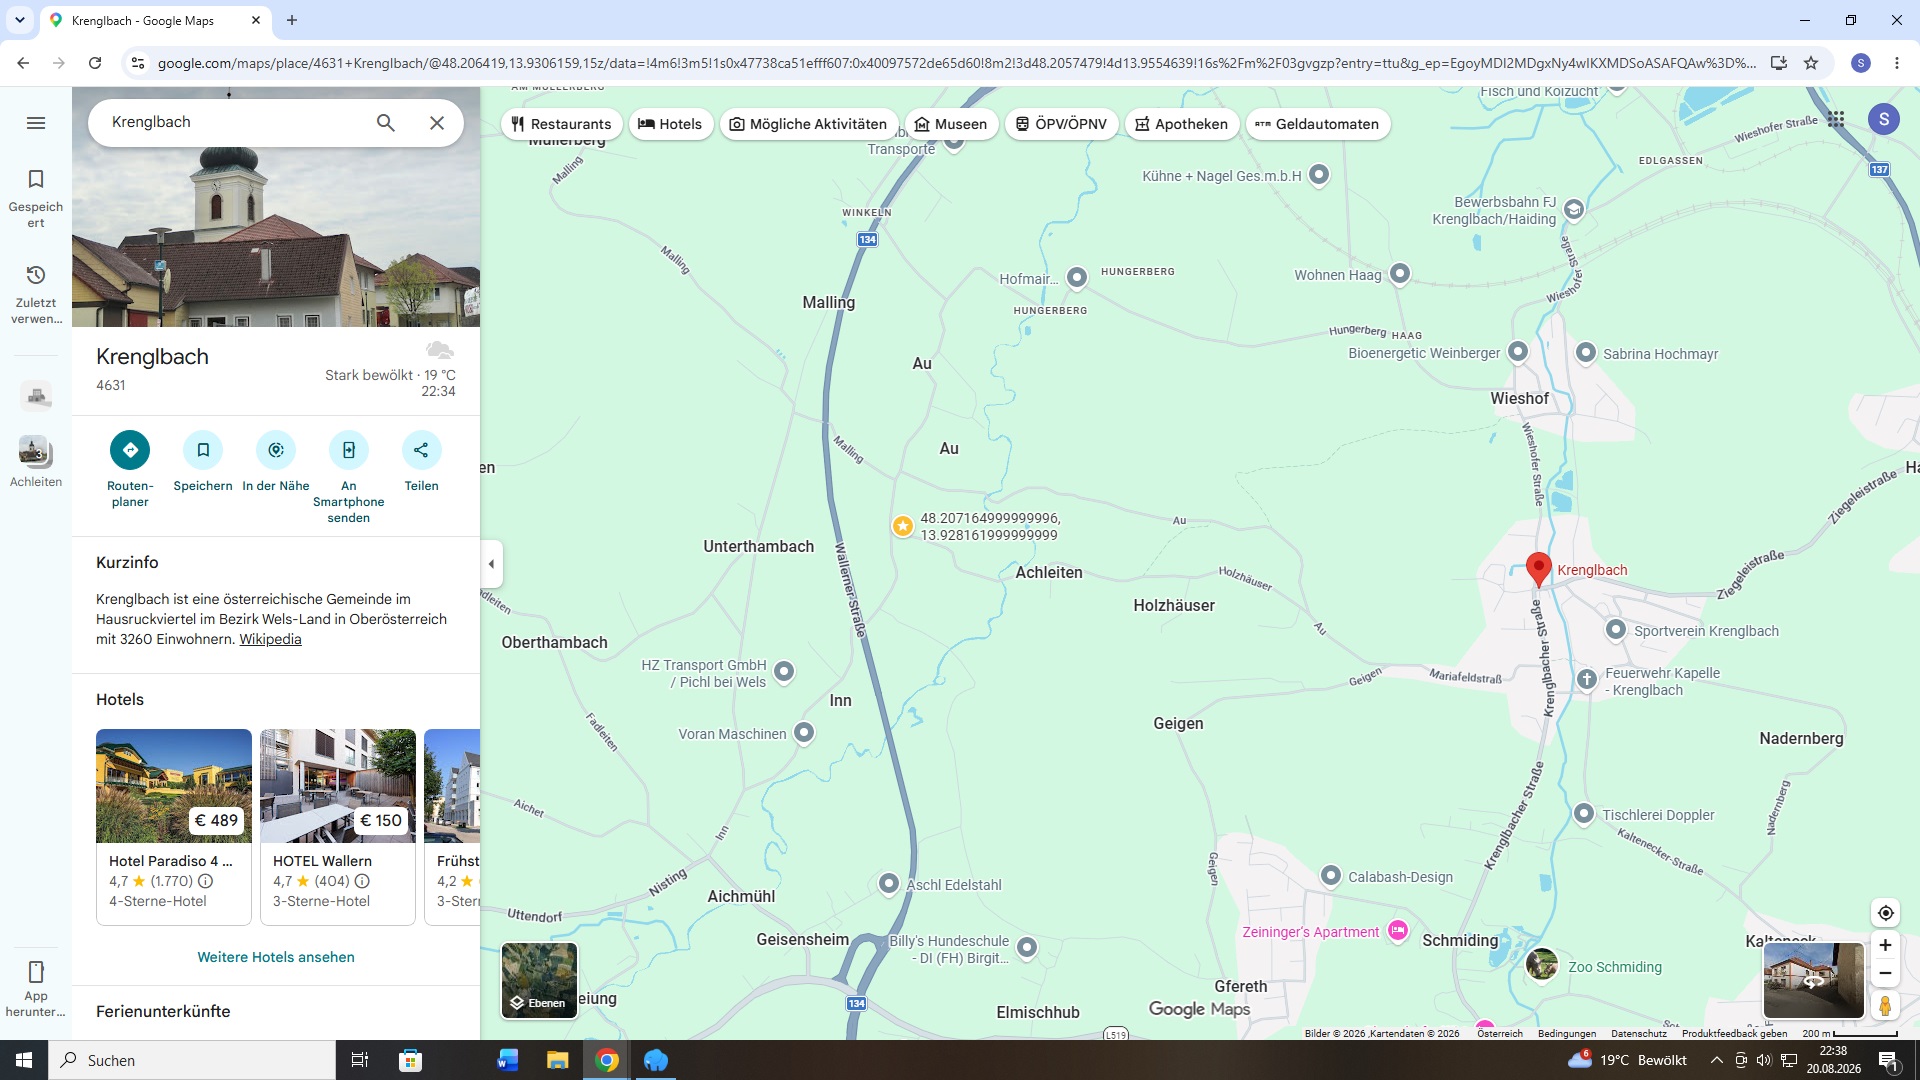Select the Tischlerei Doppler map marker
The height and width of the screenshot is (1080, 1920).
click(x=1583, y=814)
